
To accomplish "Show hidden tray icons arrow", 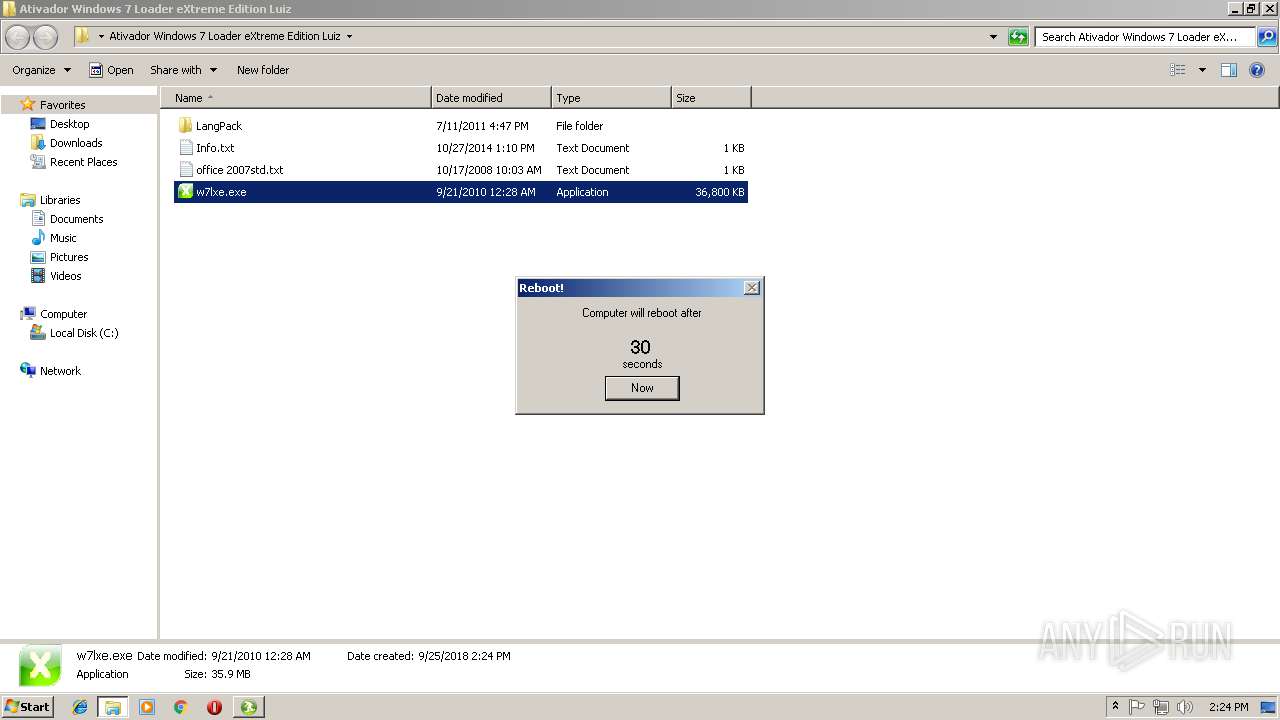I will [x=1116, y=707].
